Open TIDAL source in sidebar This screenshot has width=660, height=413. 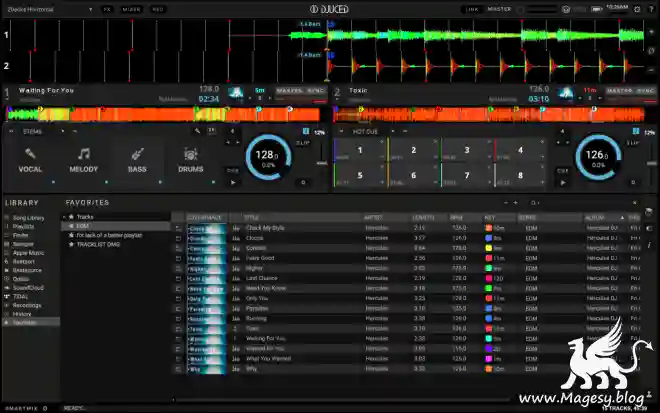[x=20, y=296]
